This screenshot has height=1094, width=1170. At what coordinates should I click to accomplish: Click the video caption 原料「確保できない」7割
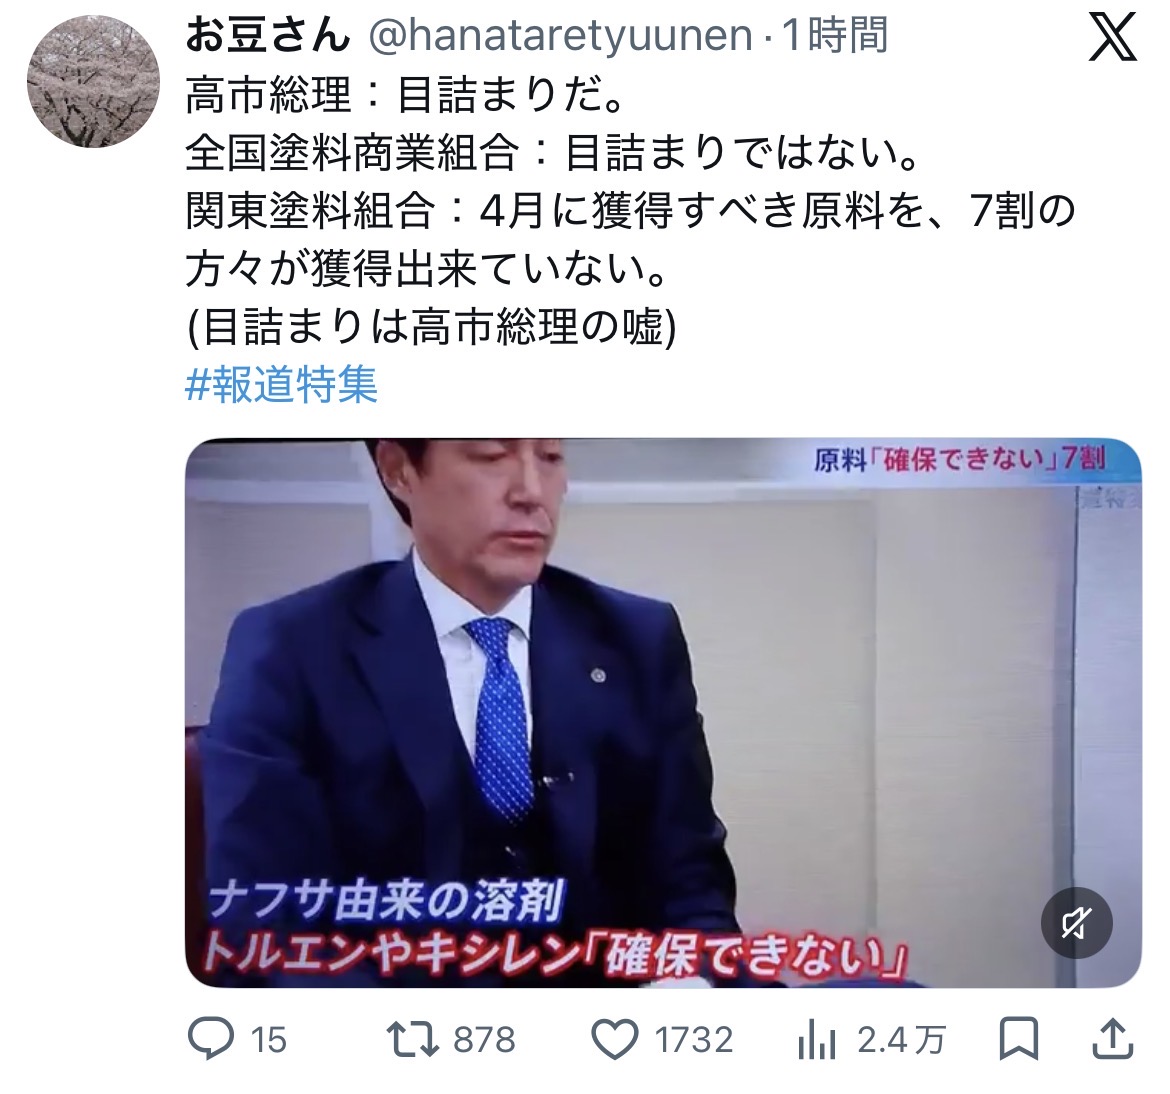click(959, 459)
